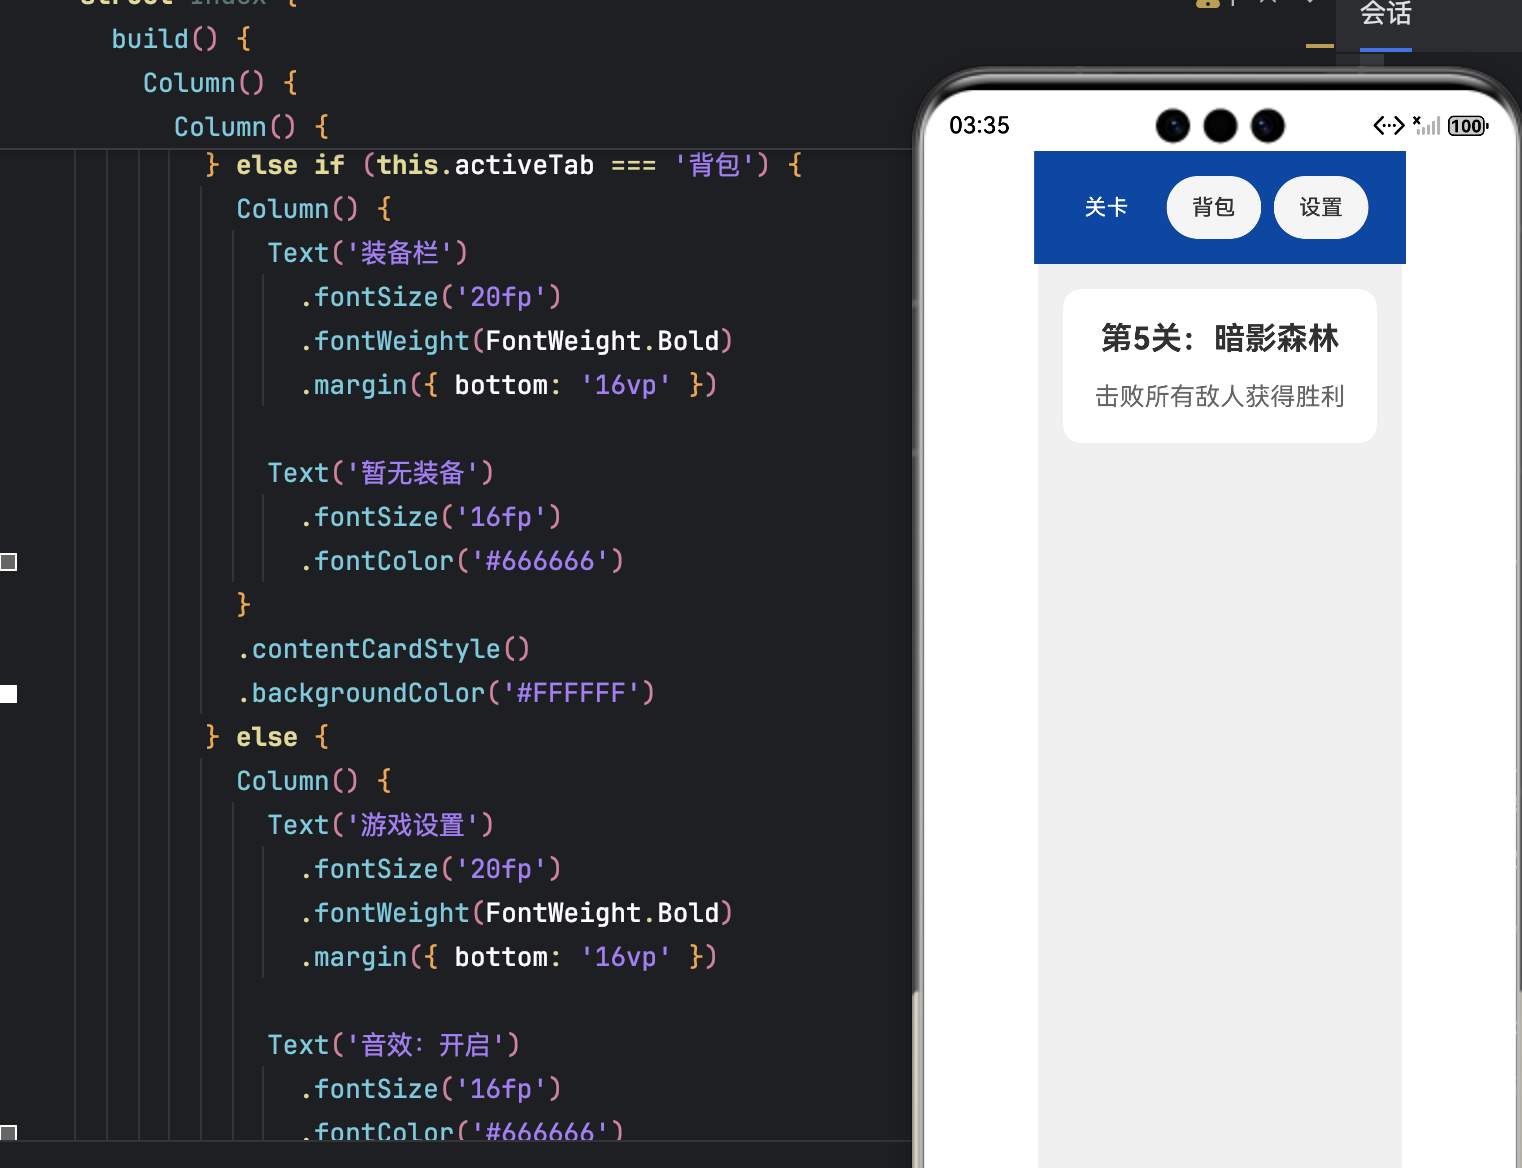
Task: Click the network link status icon
Action: pos(1389,126)
